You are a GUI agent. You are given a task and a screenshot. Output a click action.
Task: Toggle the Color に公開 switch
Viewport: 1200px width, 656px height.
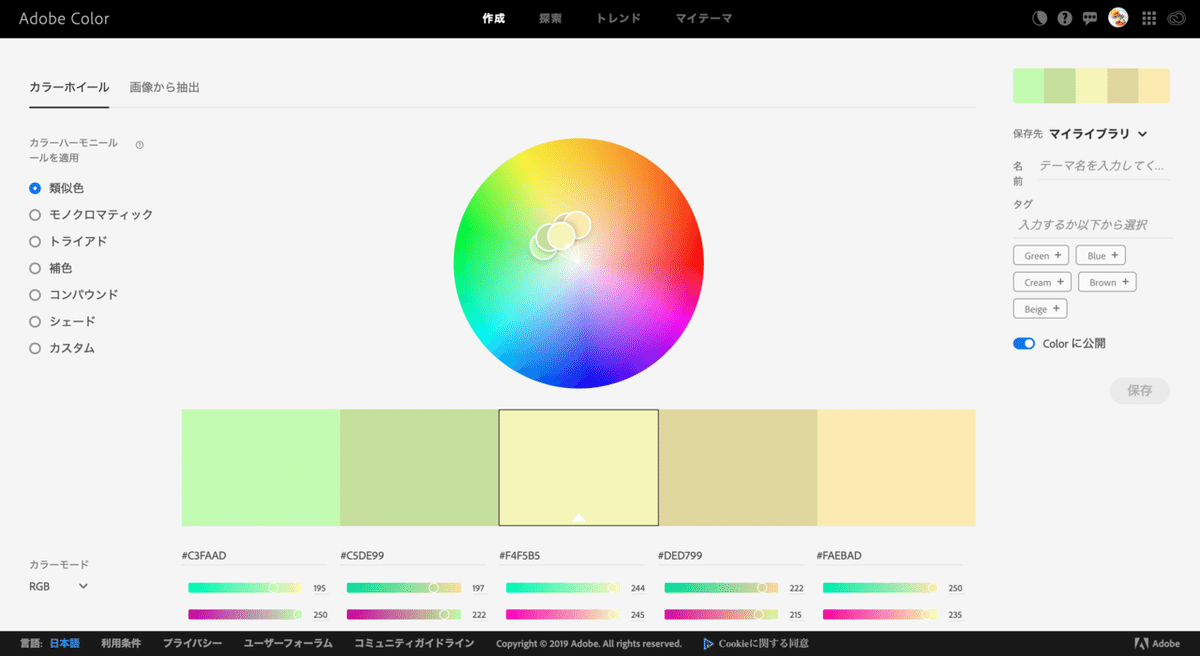[x=1024, y=343]
